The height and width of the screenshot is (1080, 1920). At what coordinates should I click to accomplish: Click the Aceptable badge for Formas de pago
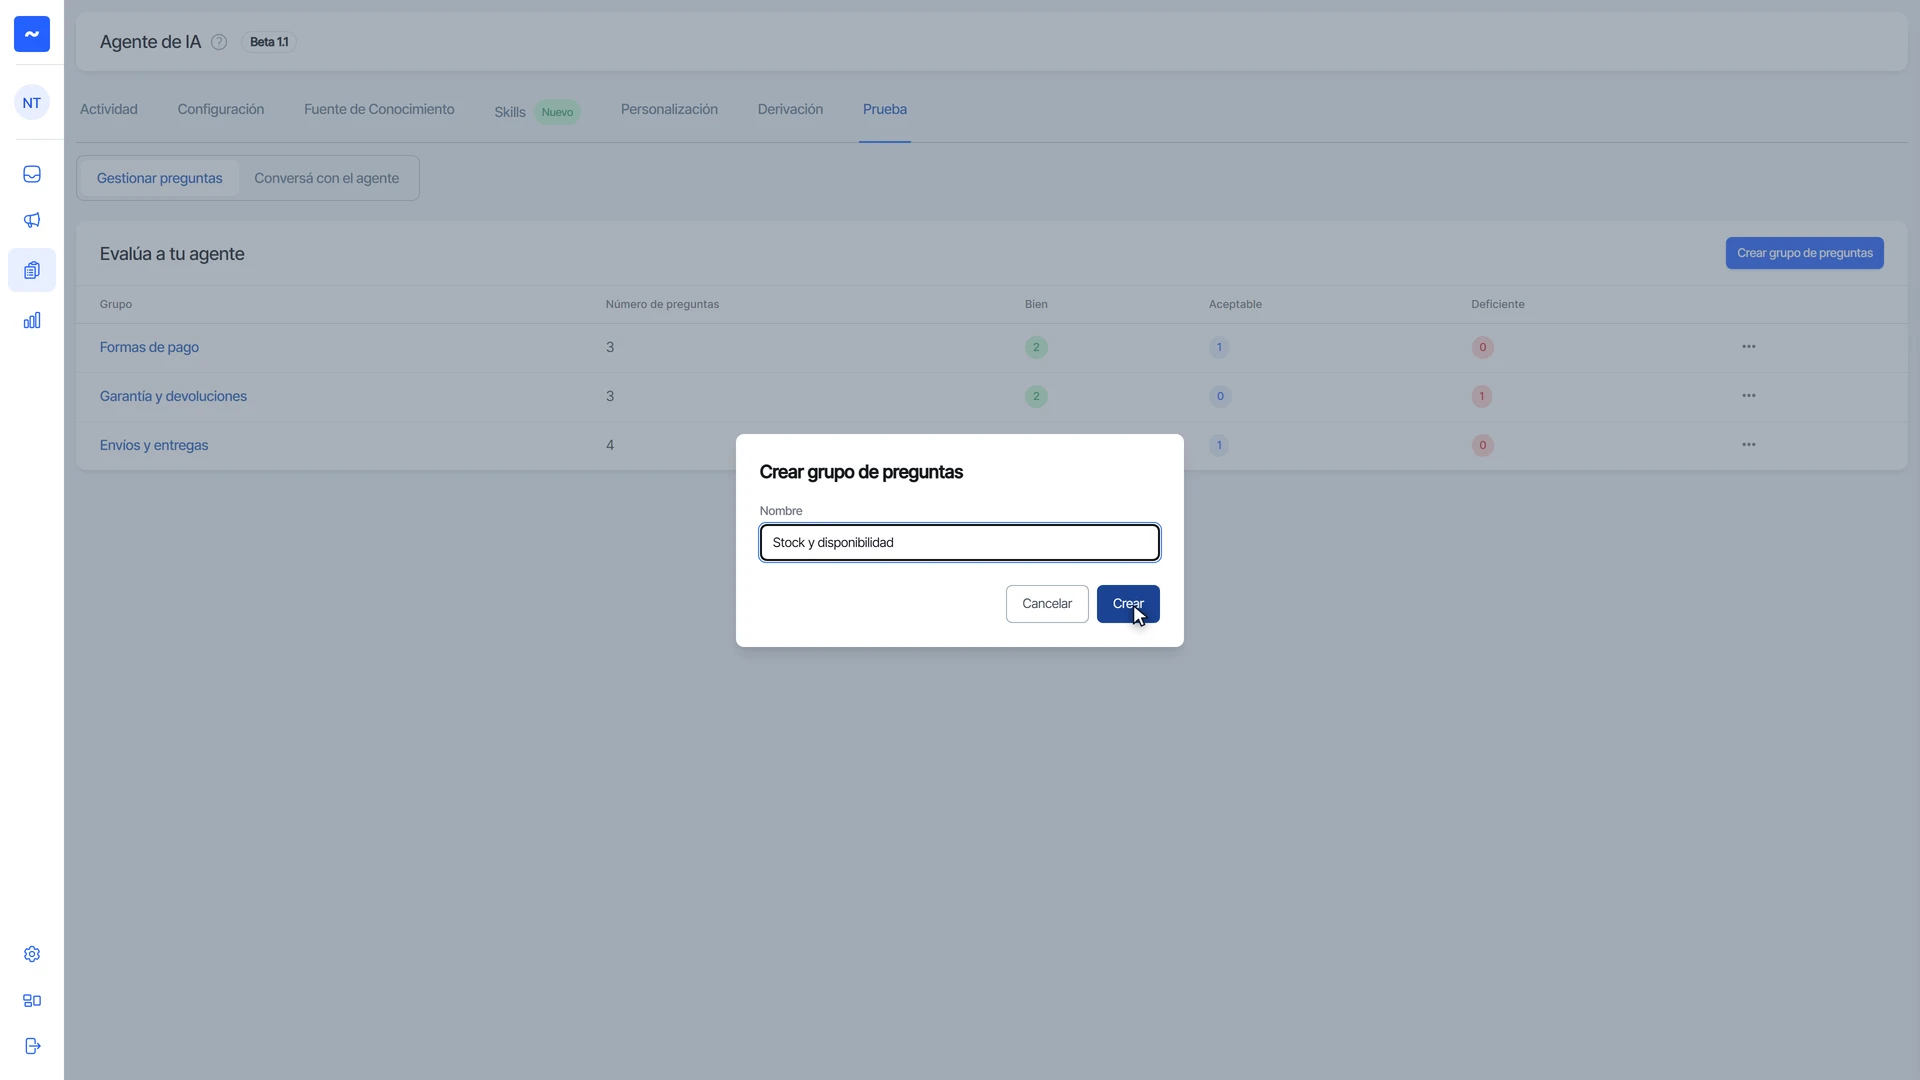click(x=1219, y=348)
